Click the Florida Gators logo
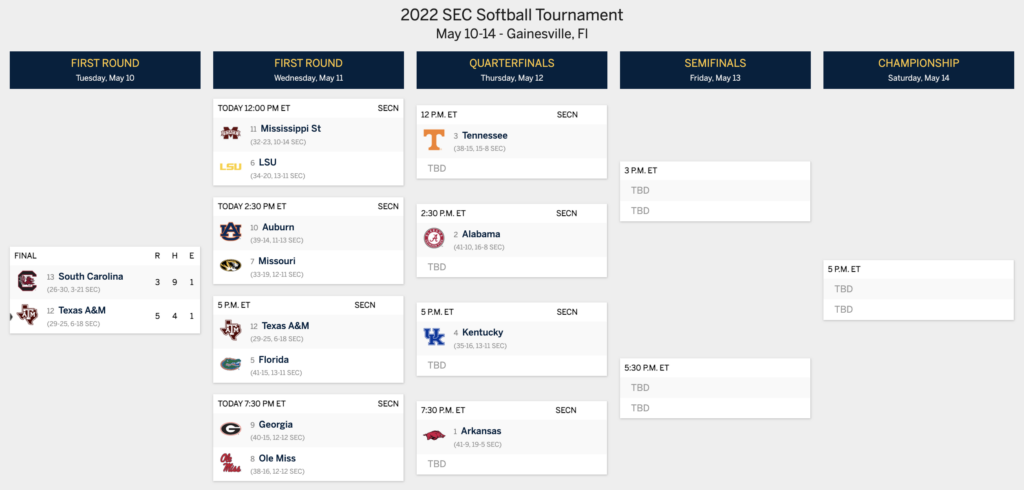Screen dimensions: 1024x490 [230, 364]
